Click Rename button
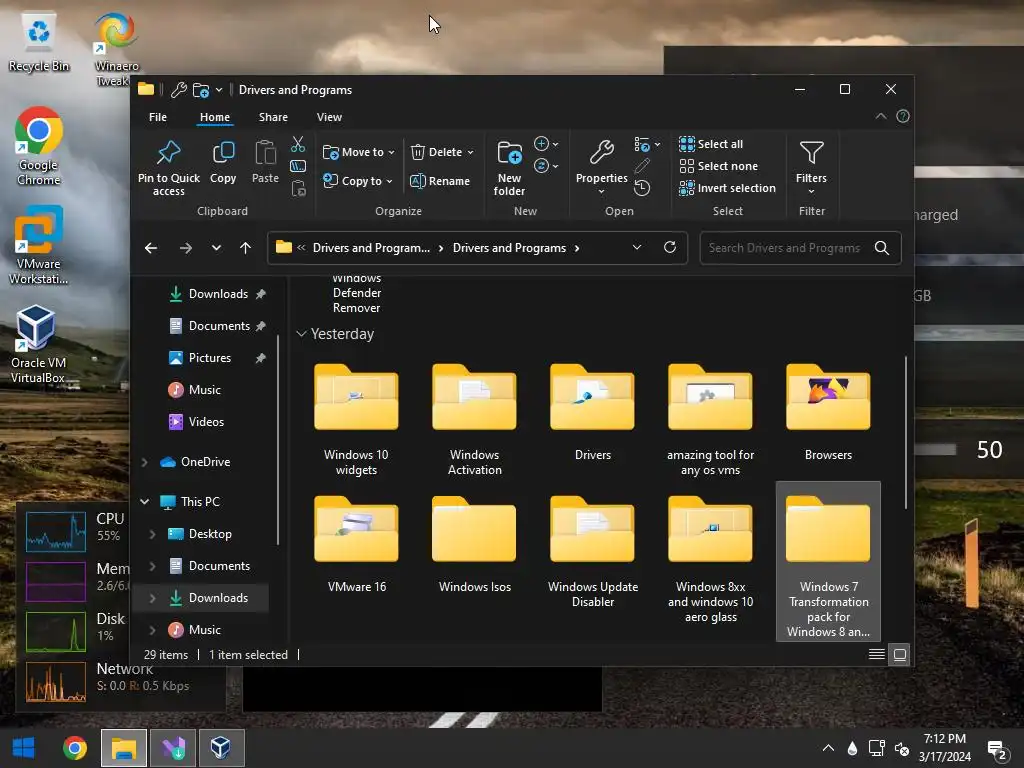The image size is (1024, 768). 440,181
